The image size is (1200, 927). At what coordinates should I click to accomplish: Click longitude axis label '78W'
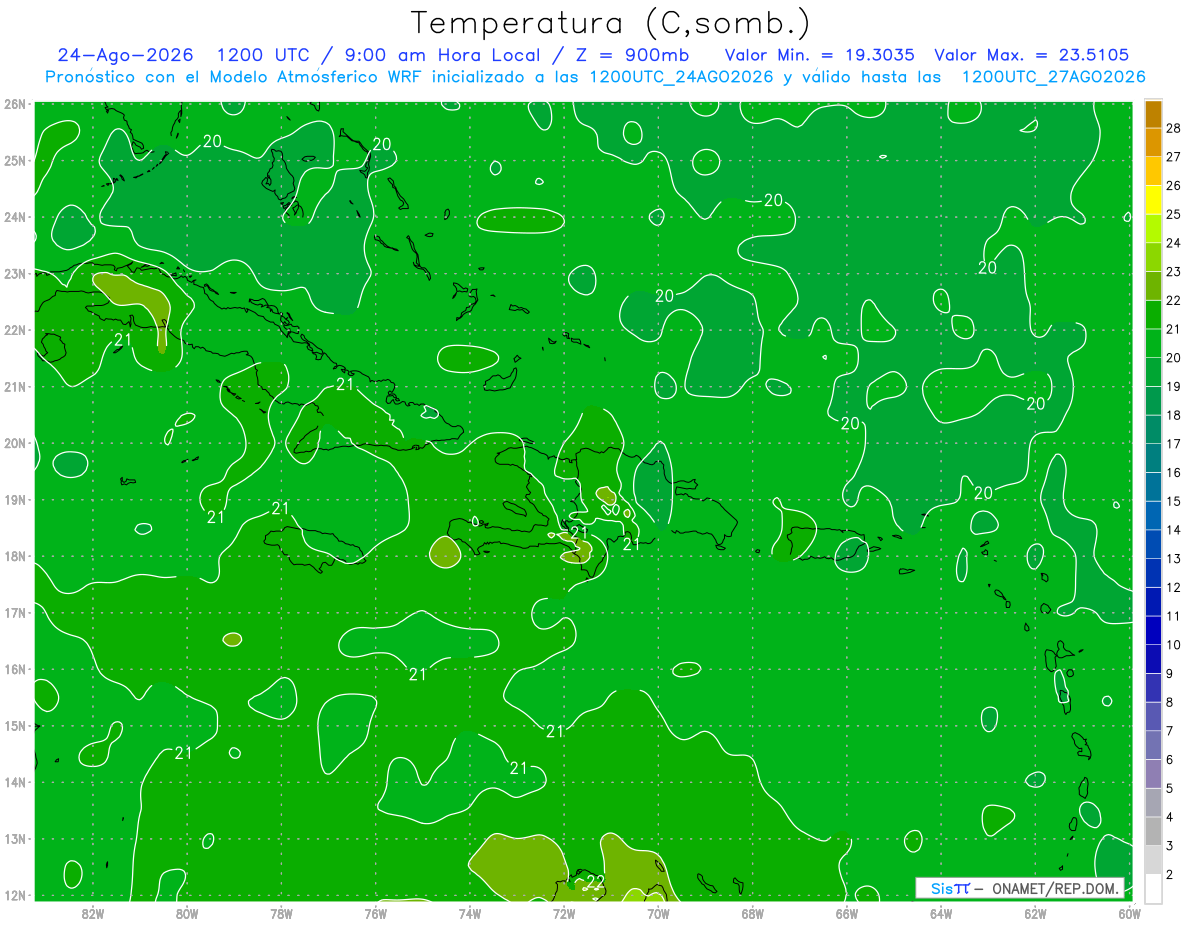281,912
